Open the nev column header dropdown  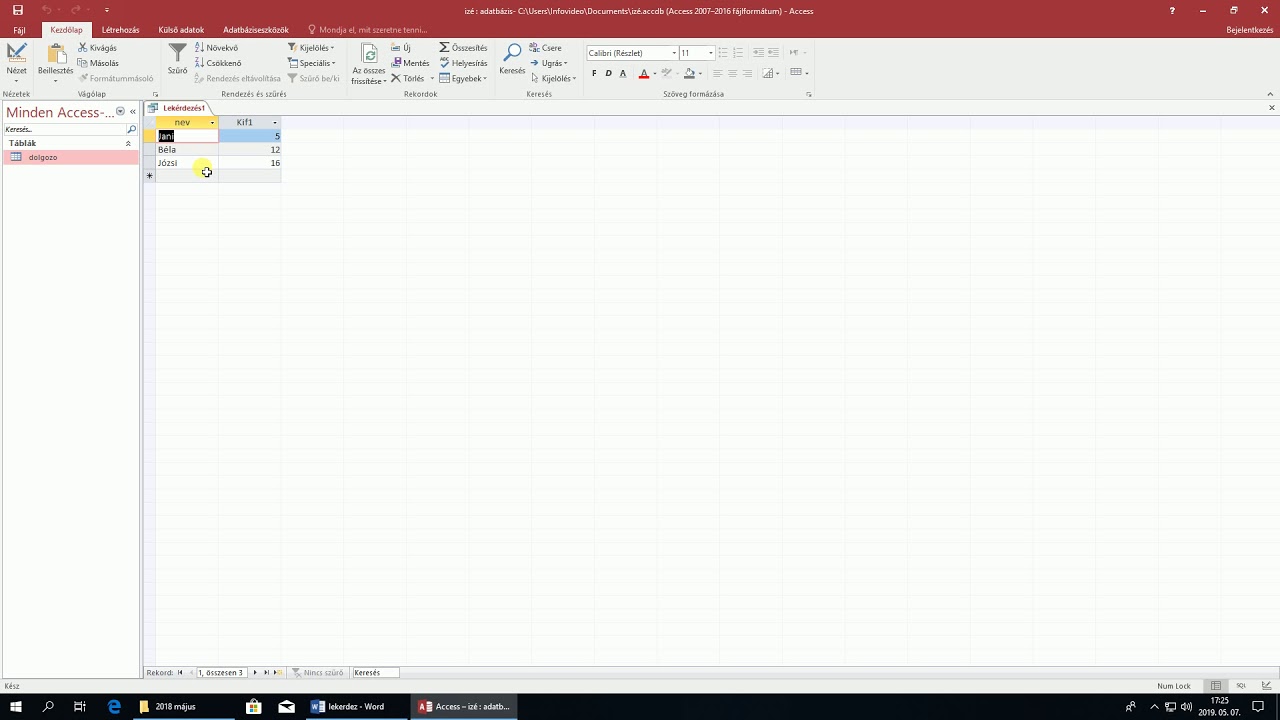(x=212, y=122)
